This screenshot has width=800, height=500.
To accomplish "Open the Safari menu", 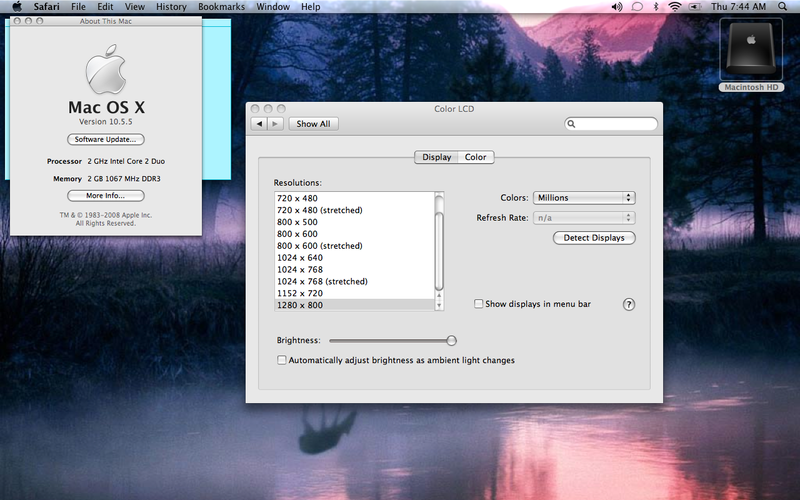I will pyautogui.click(x=46, y=7).
